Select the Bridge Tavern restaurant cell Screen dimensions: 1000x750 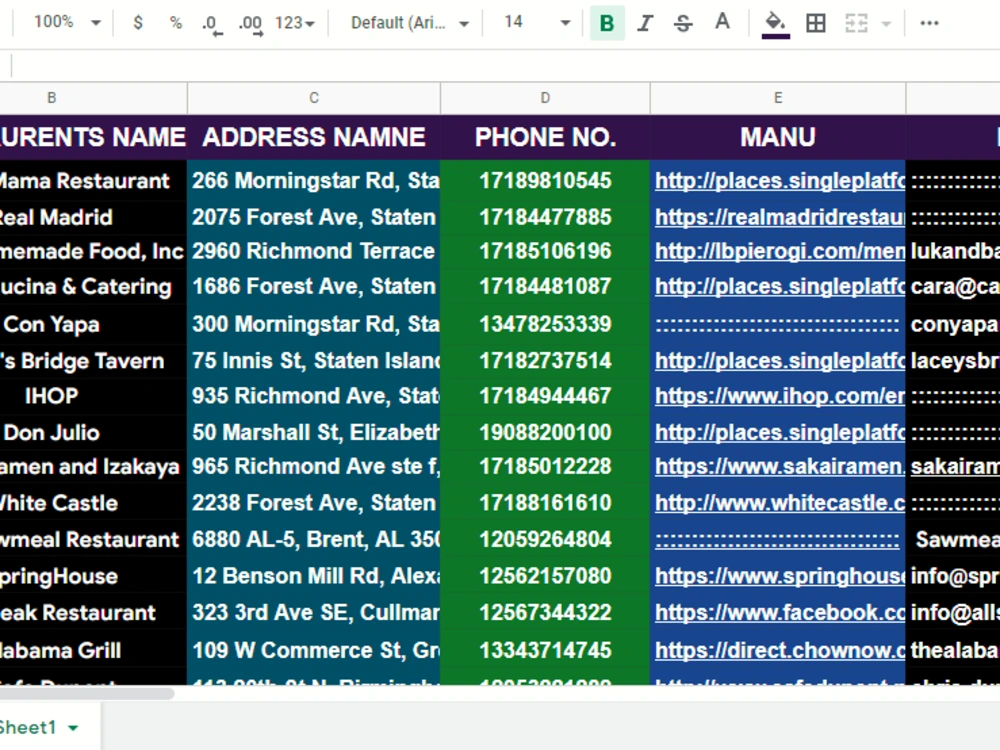[x=93, y=361]
